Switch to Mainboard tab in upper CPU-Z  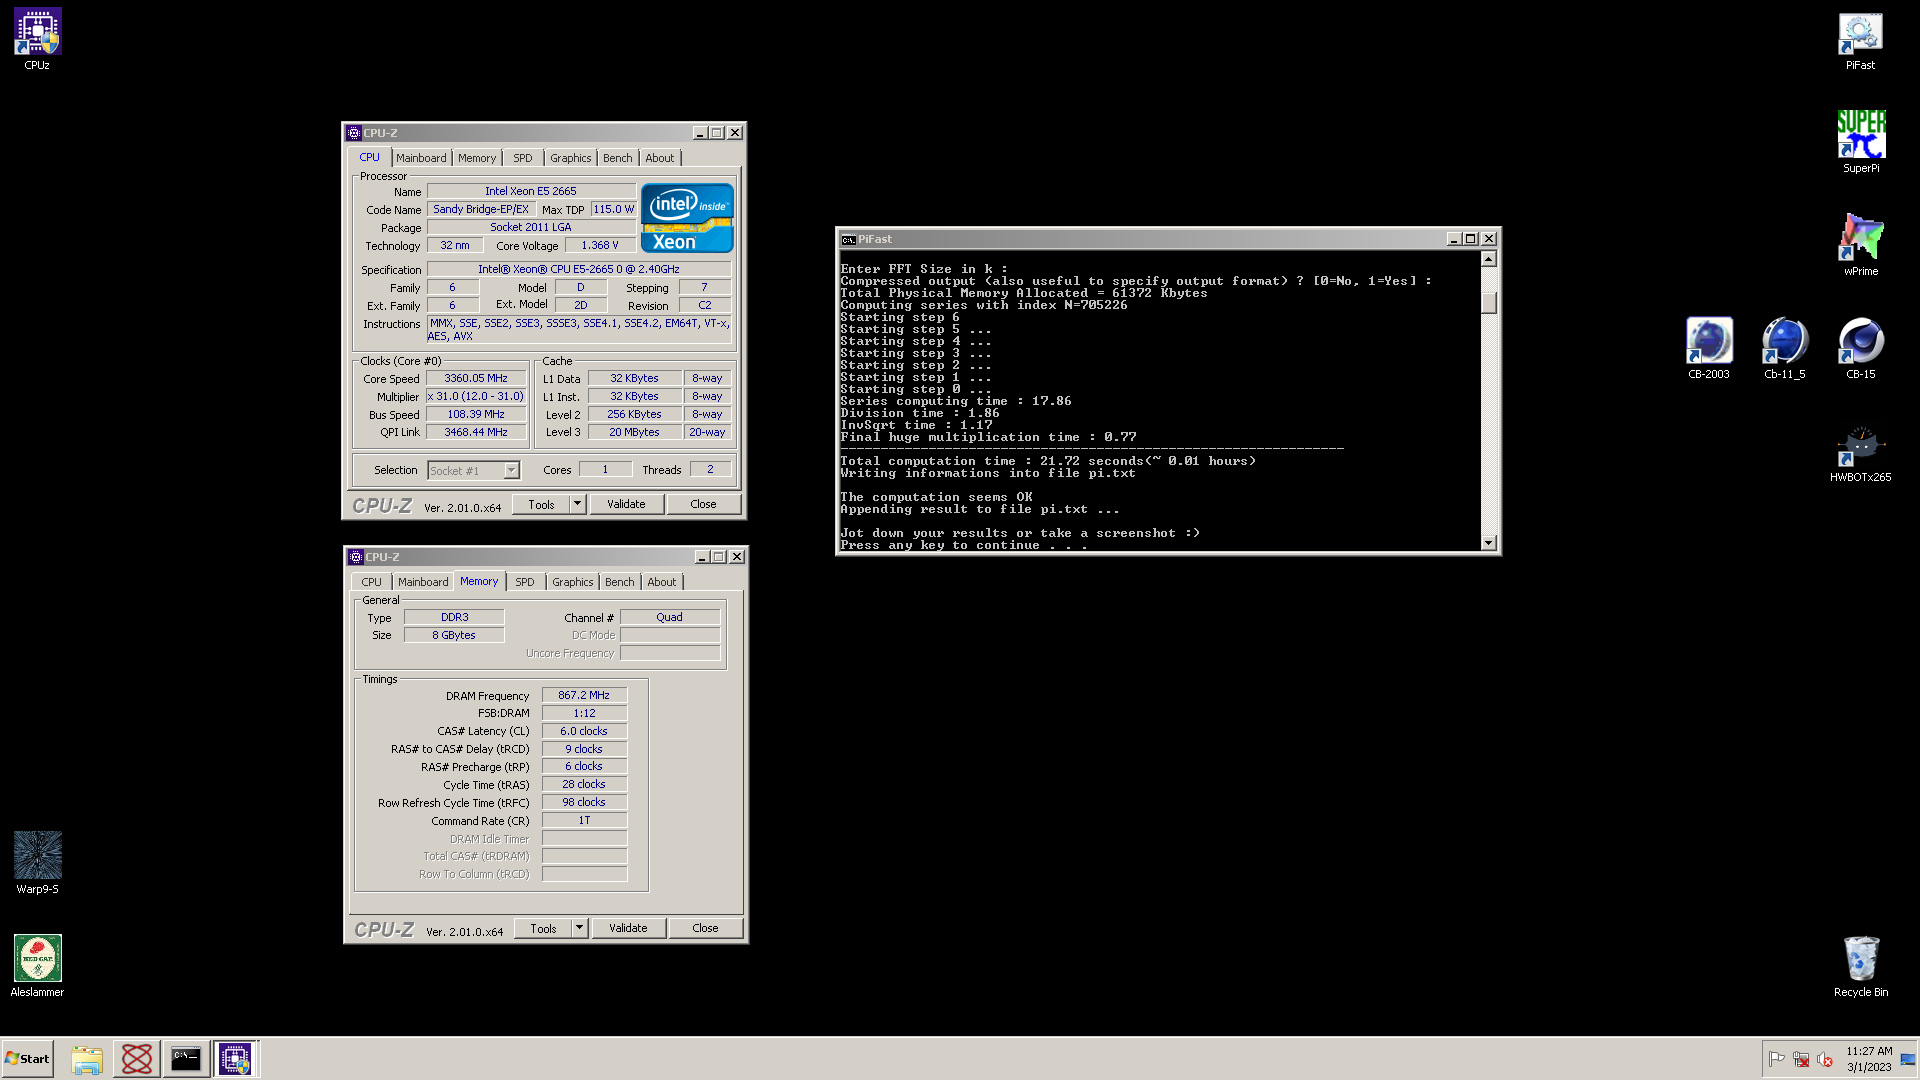coord(421,158)
